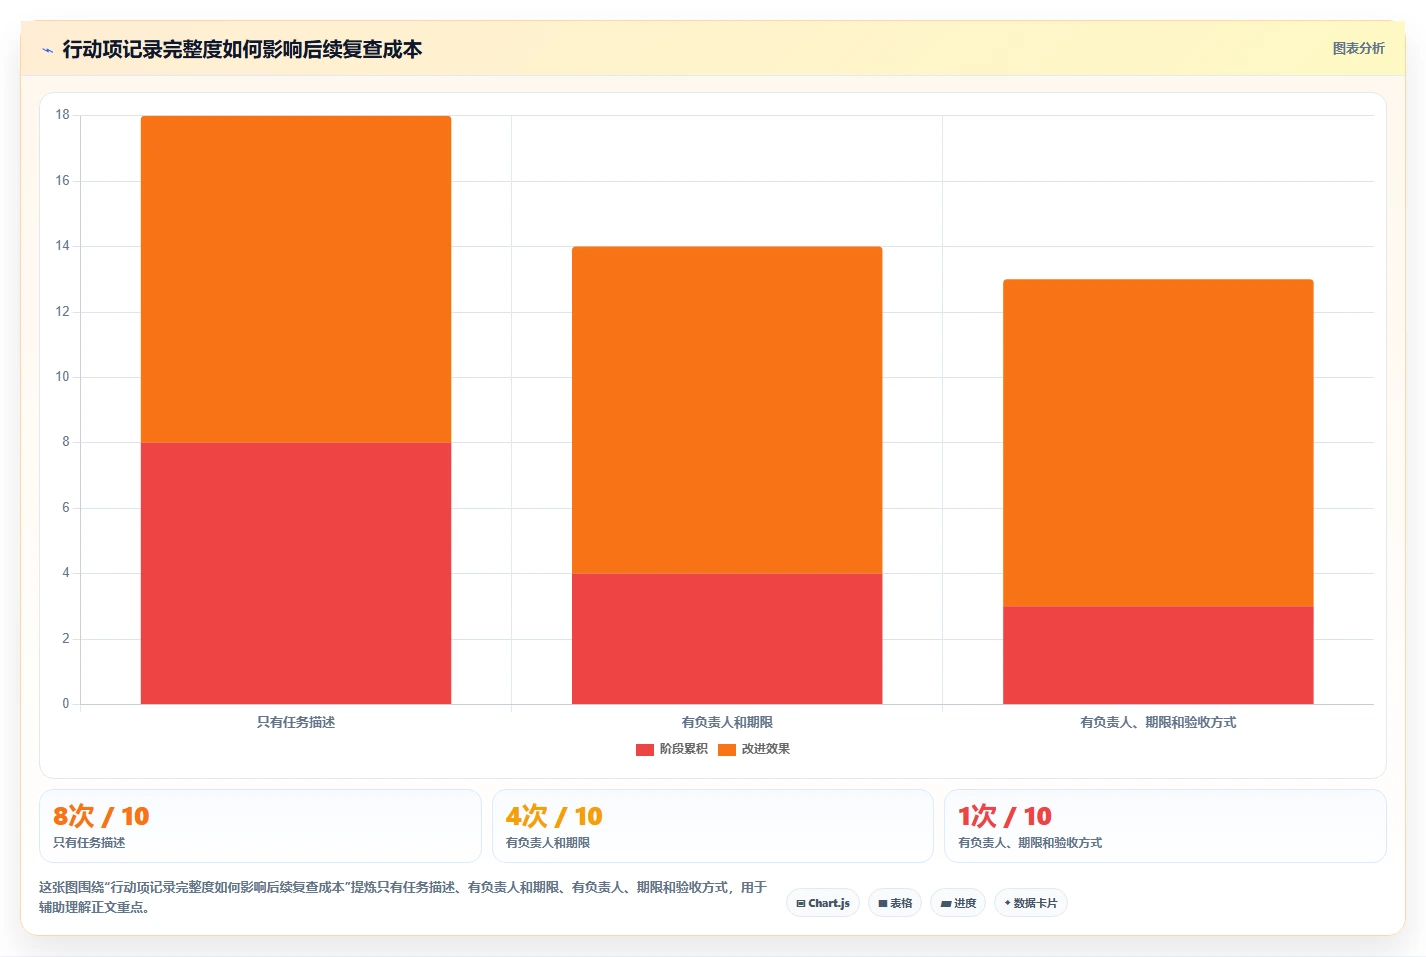Image resolution: width=1426 pixels, height=957 pixels.
Task: Click the y-axis tick label 10
Action: tap(63, 377)
